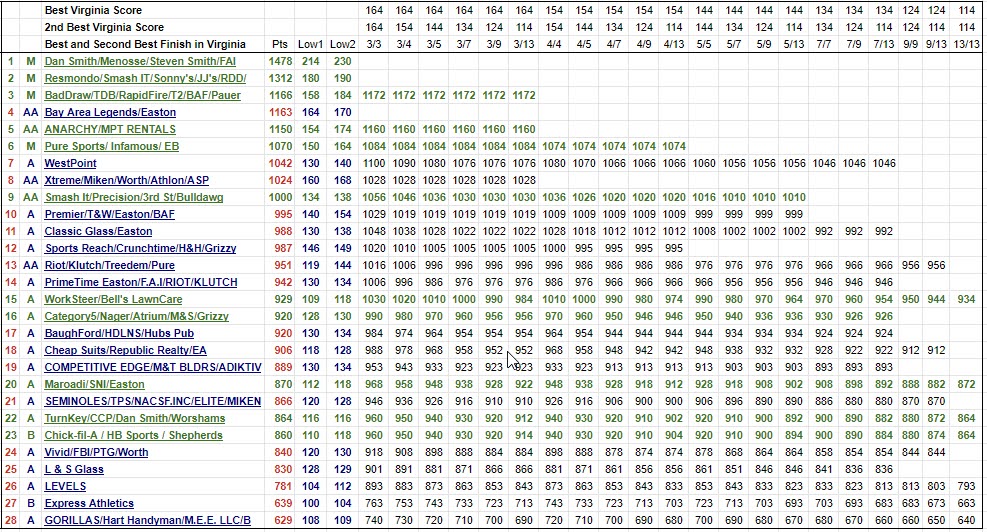Click 3/3 value 763 in Express Athletics row

(x=374, y=503)
